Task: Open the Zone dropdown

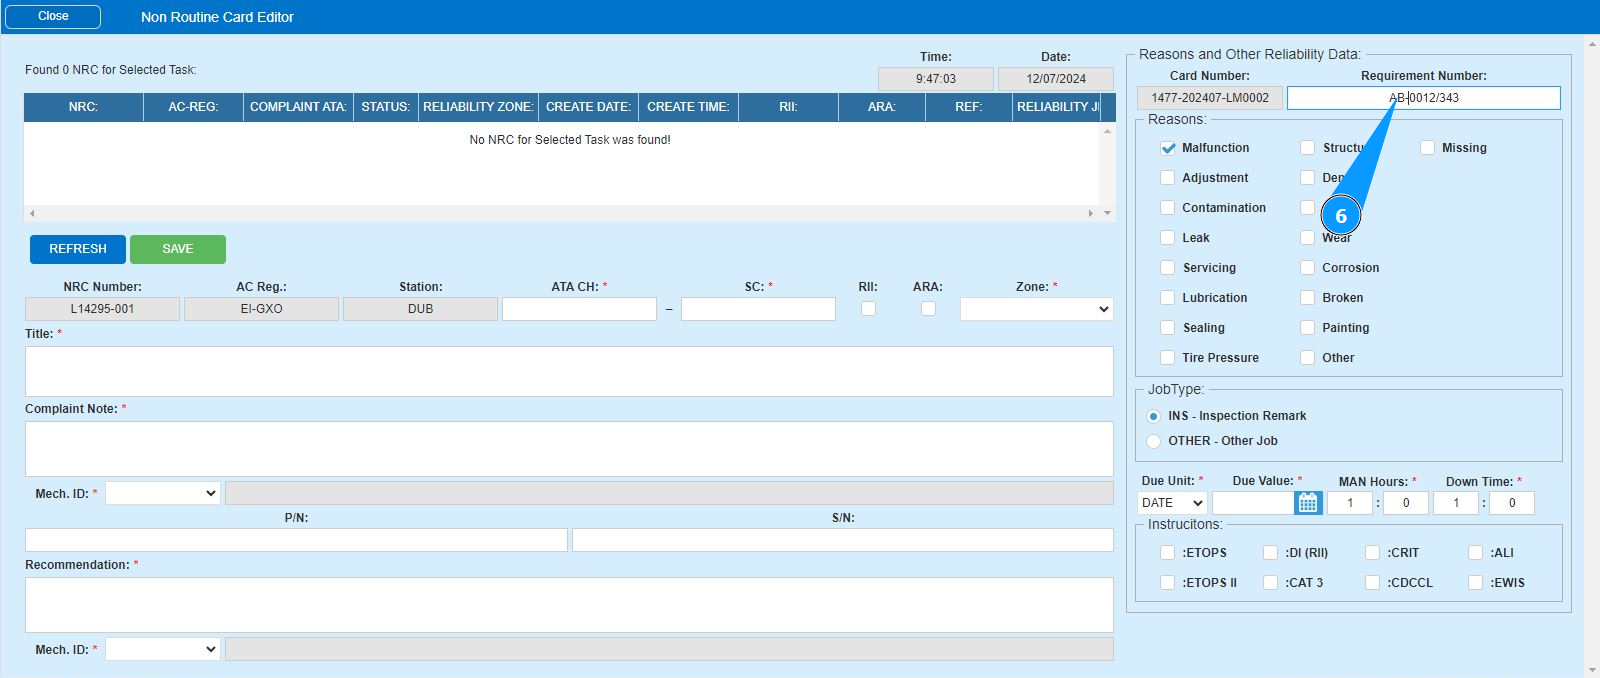Action: 1036,309
